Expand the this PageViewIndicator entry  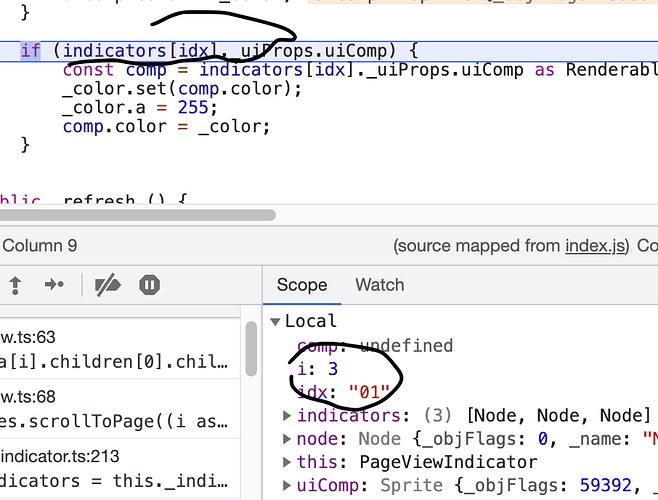[x=287, y=462]
